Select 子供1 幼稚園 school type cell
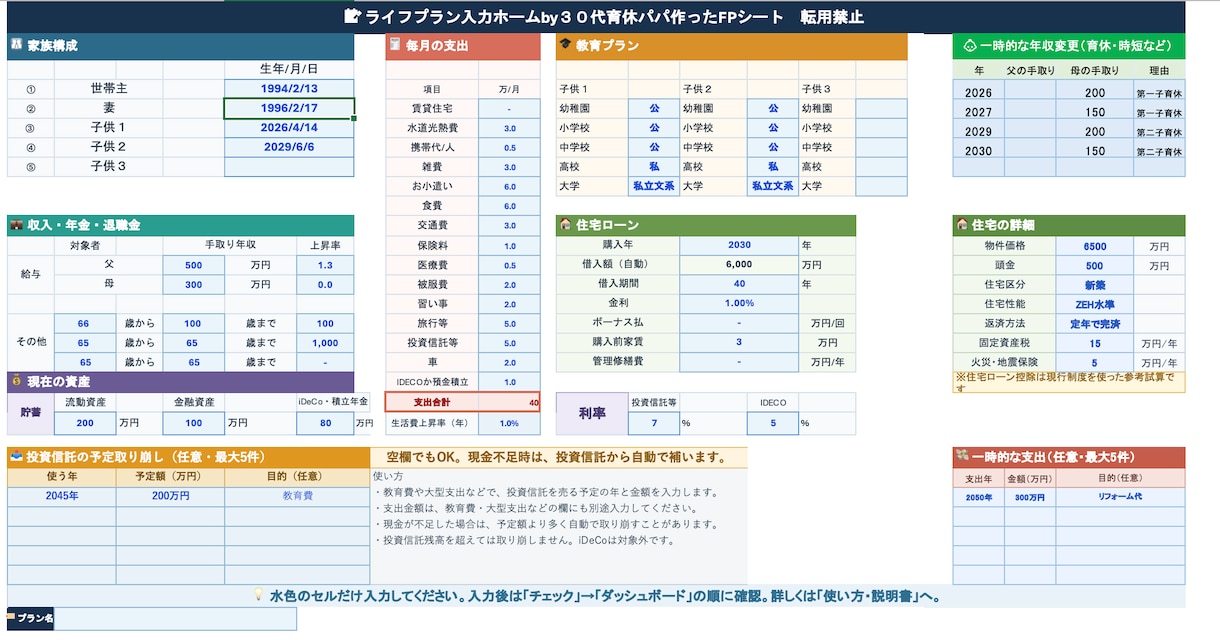The width and height of the screenshot is (1220, 640). click(654, 108)
